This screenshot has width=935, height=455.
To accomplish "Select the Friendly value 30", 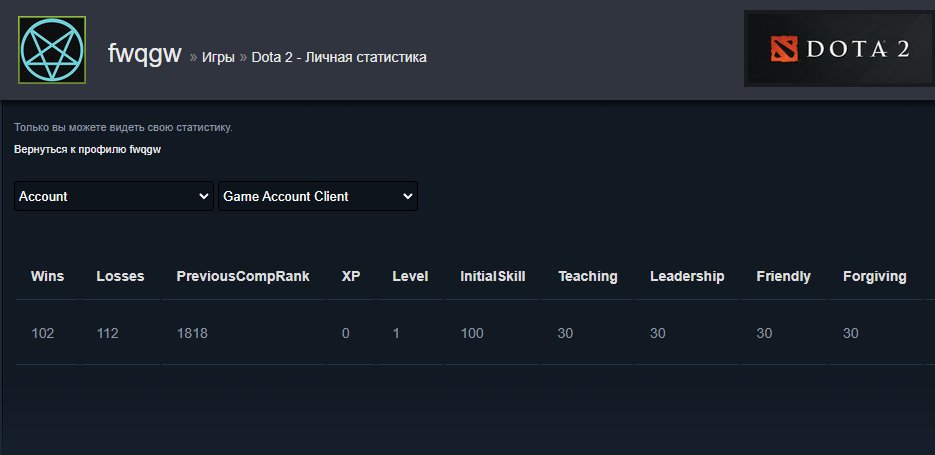I will click(764, 333).
